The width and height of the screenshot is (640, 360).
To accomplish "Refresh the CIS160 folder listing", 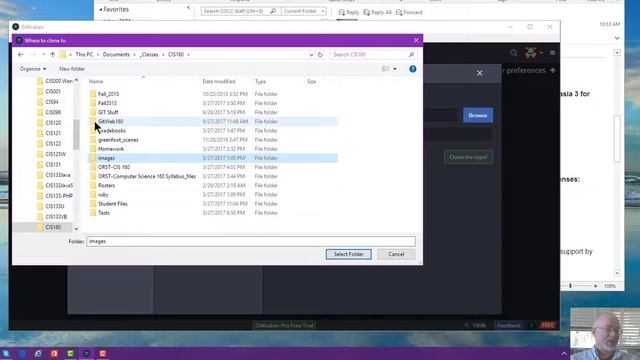I will [320, 54].
